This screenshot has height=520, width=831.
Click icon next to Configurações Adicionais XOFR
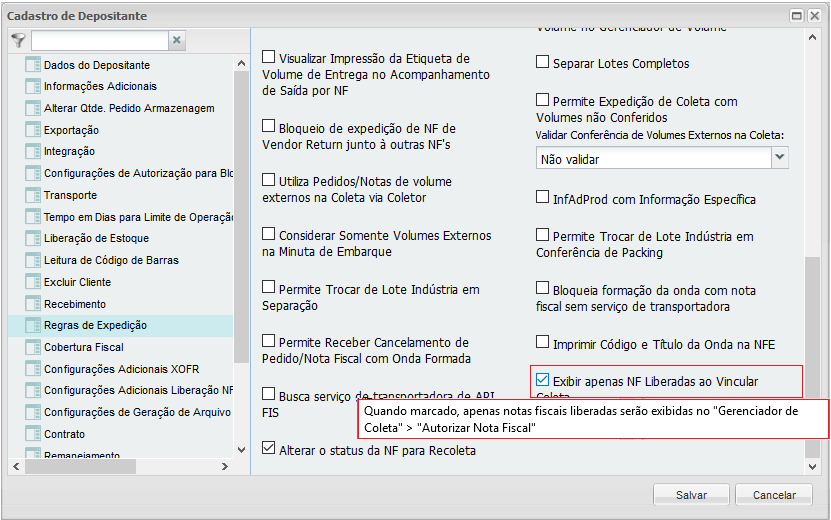[x=33, y=369]
